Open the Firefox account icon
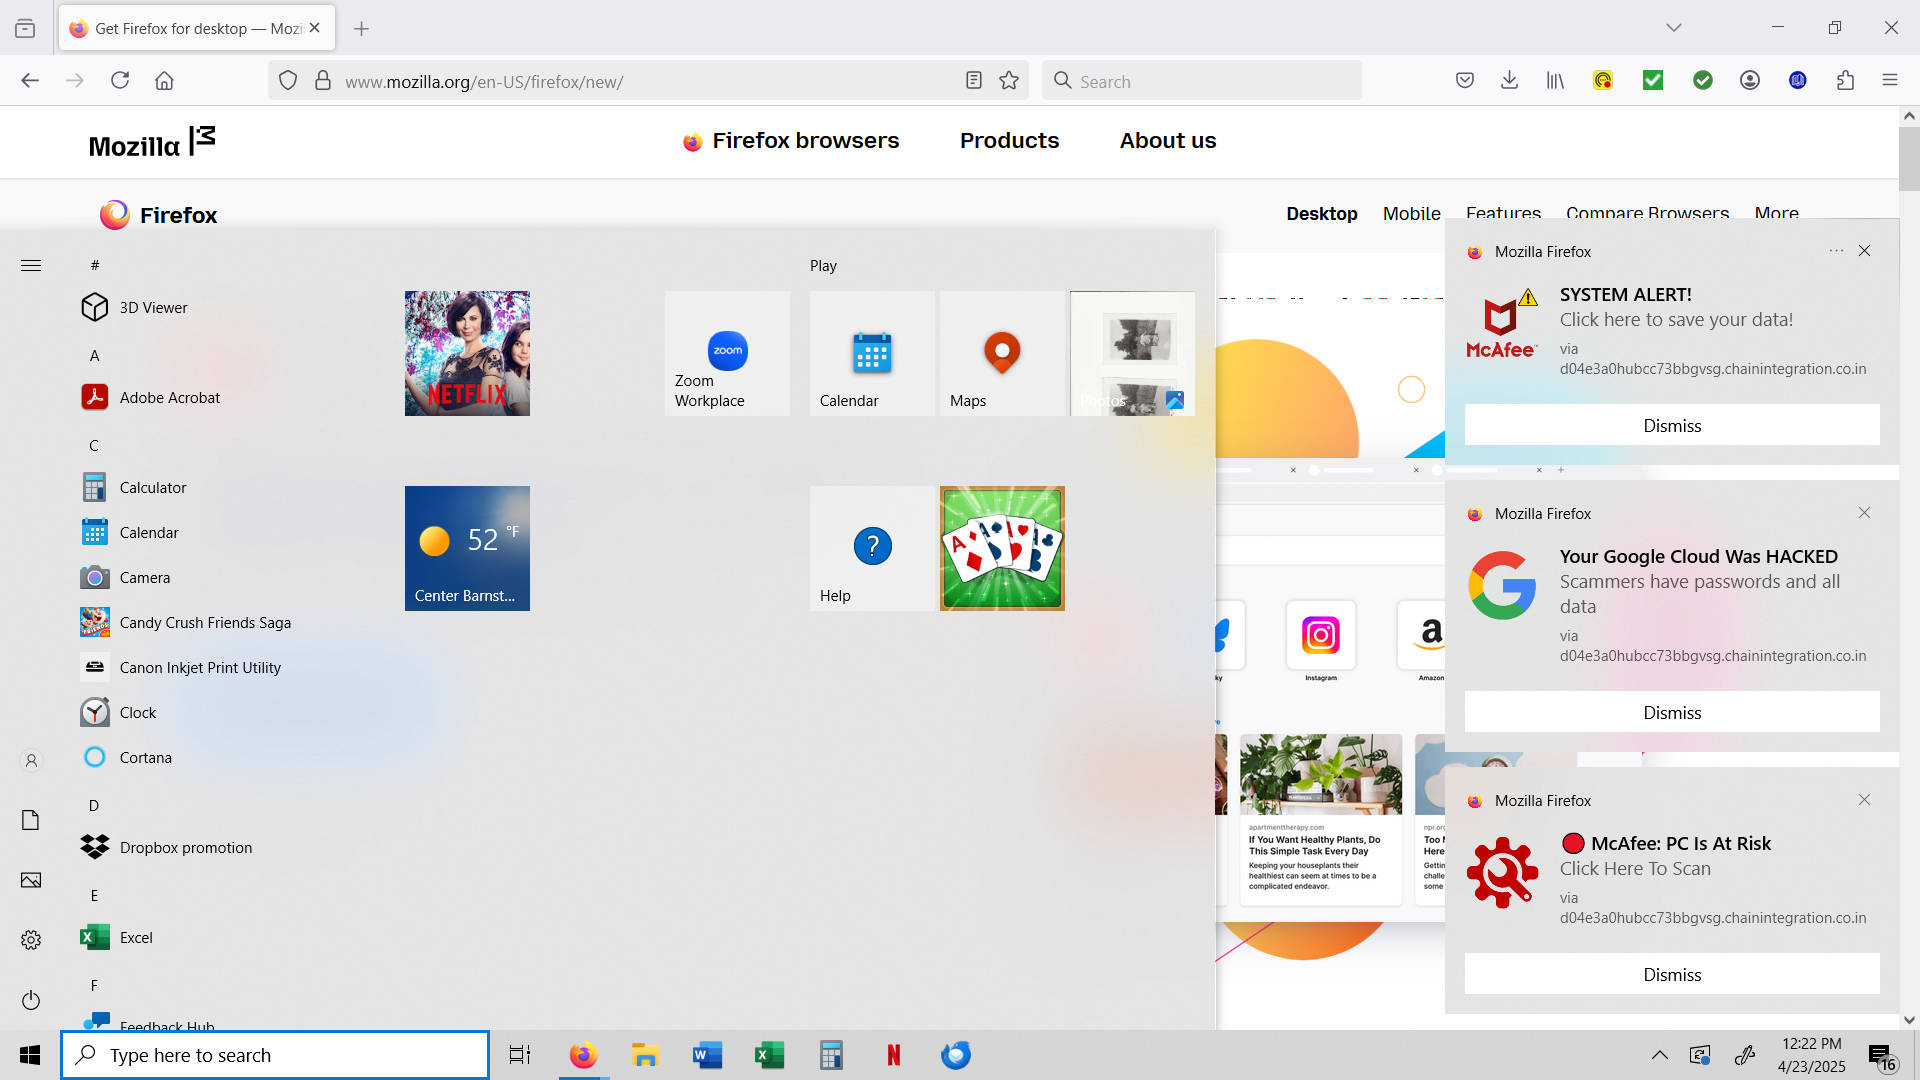1920x1080 pixels. click(1750, 81)
